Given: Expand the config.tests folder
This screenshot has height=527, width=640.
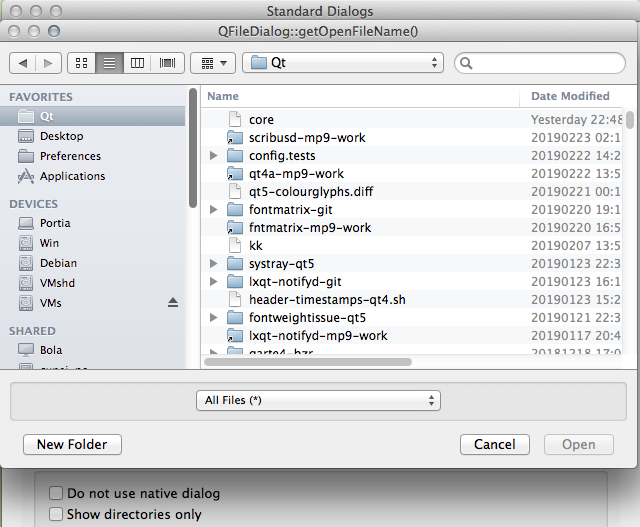Looking at the screenshot, I should tap(214, 156).
